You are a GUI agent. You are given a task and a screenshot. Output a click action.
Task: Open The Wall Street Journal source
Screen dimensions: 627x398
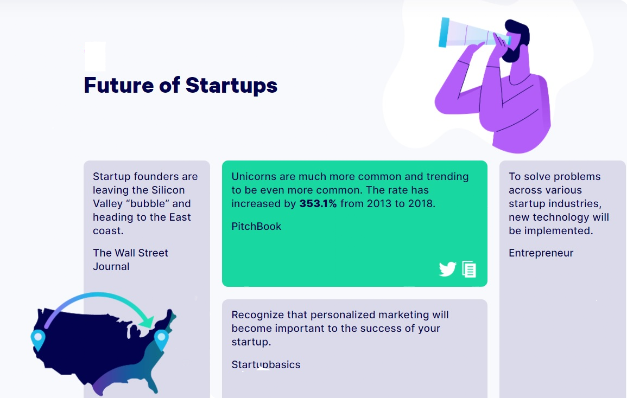(130, 260)
